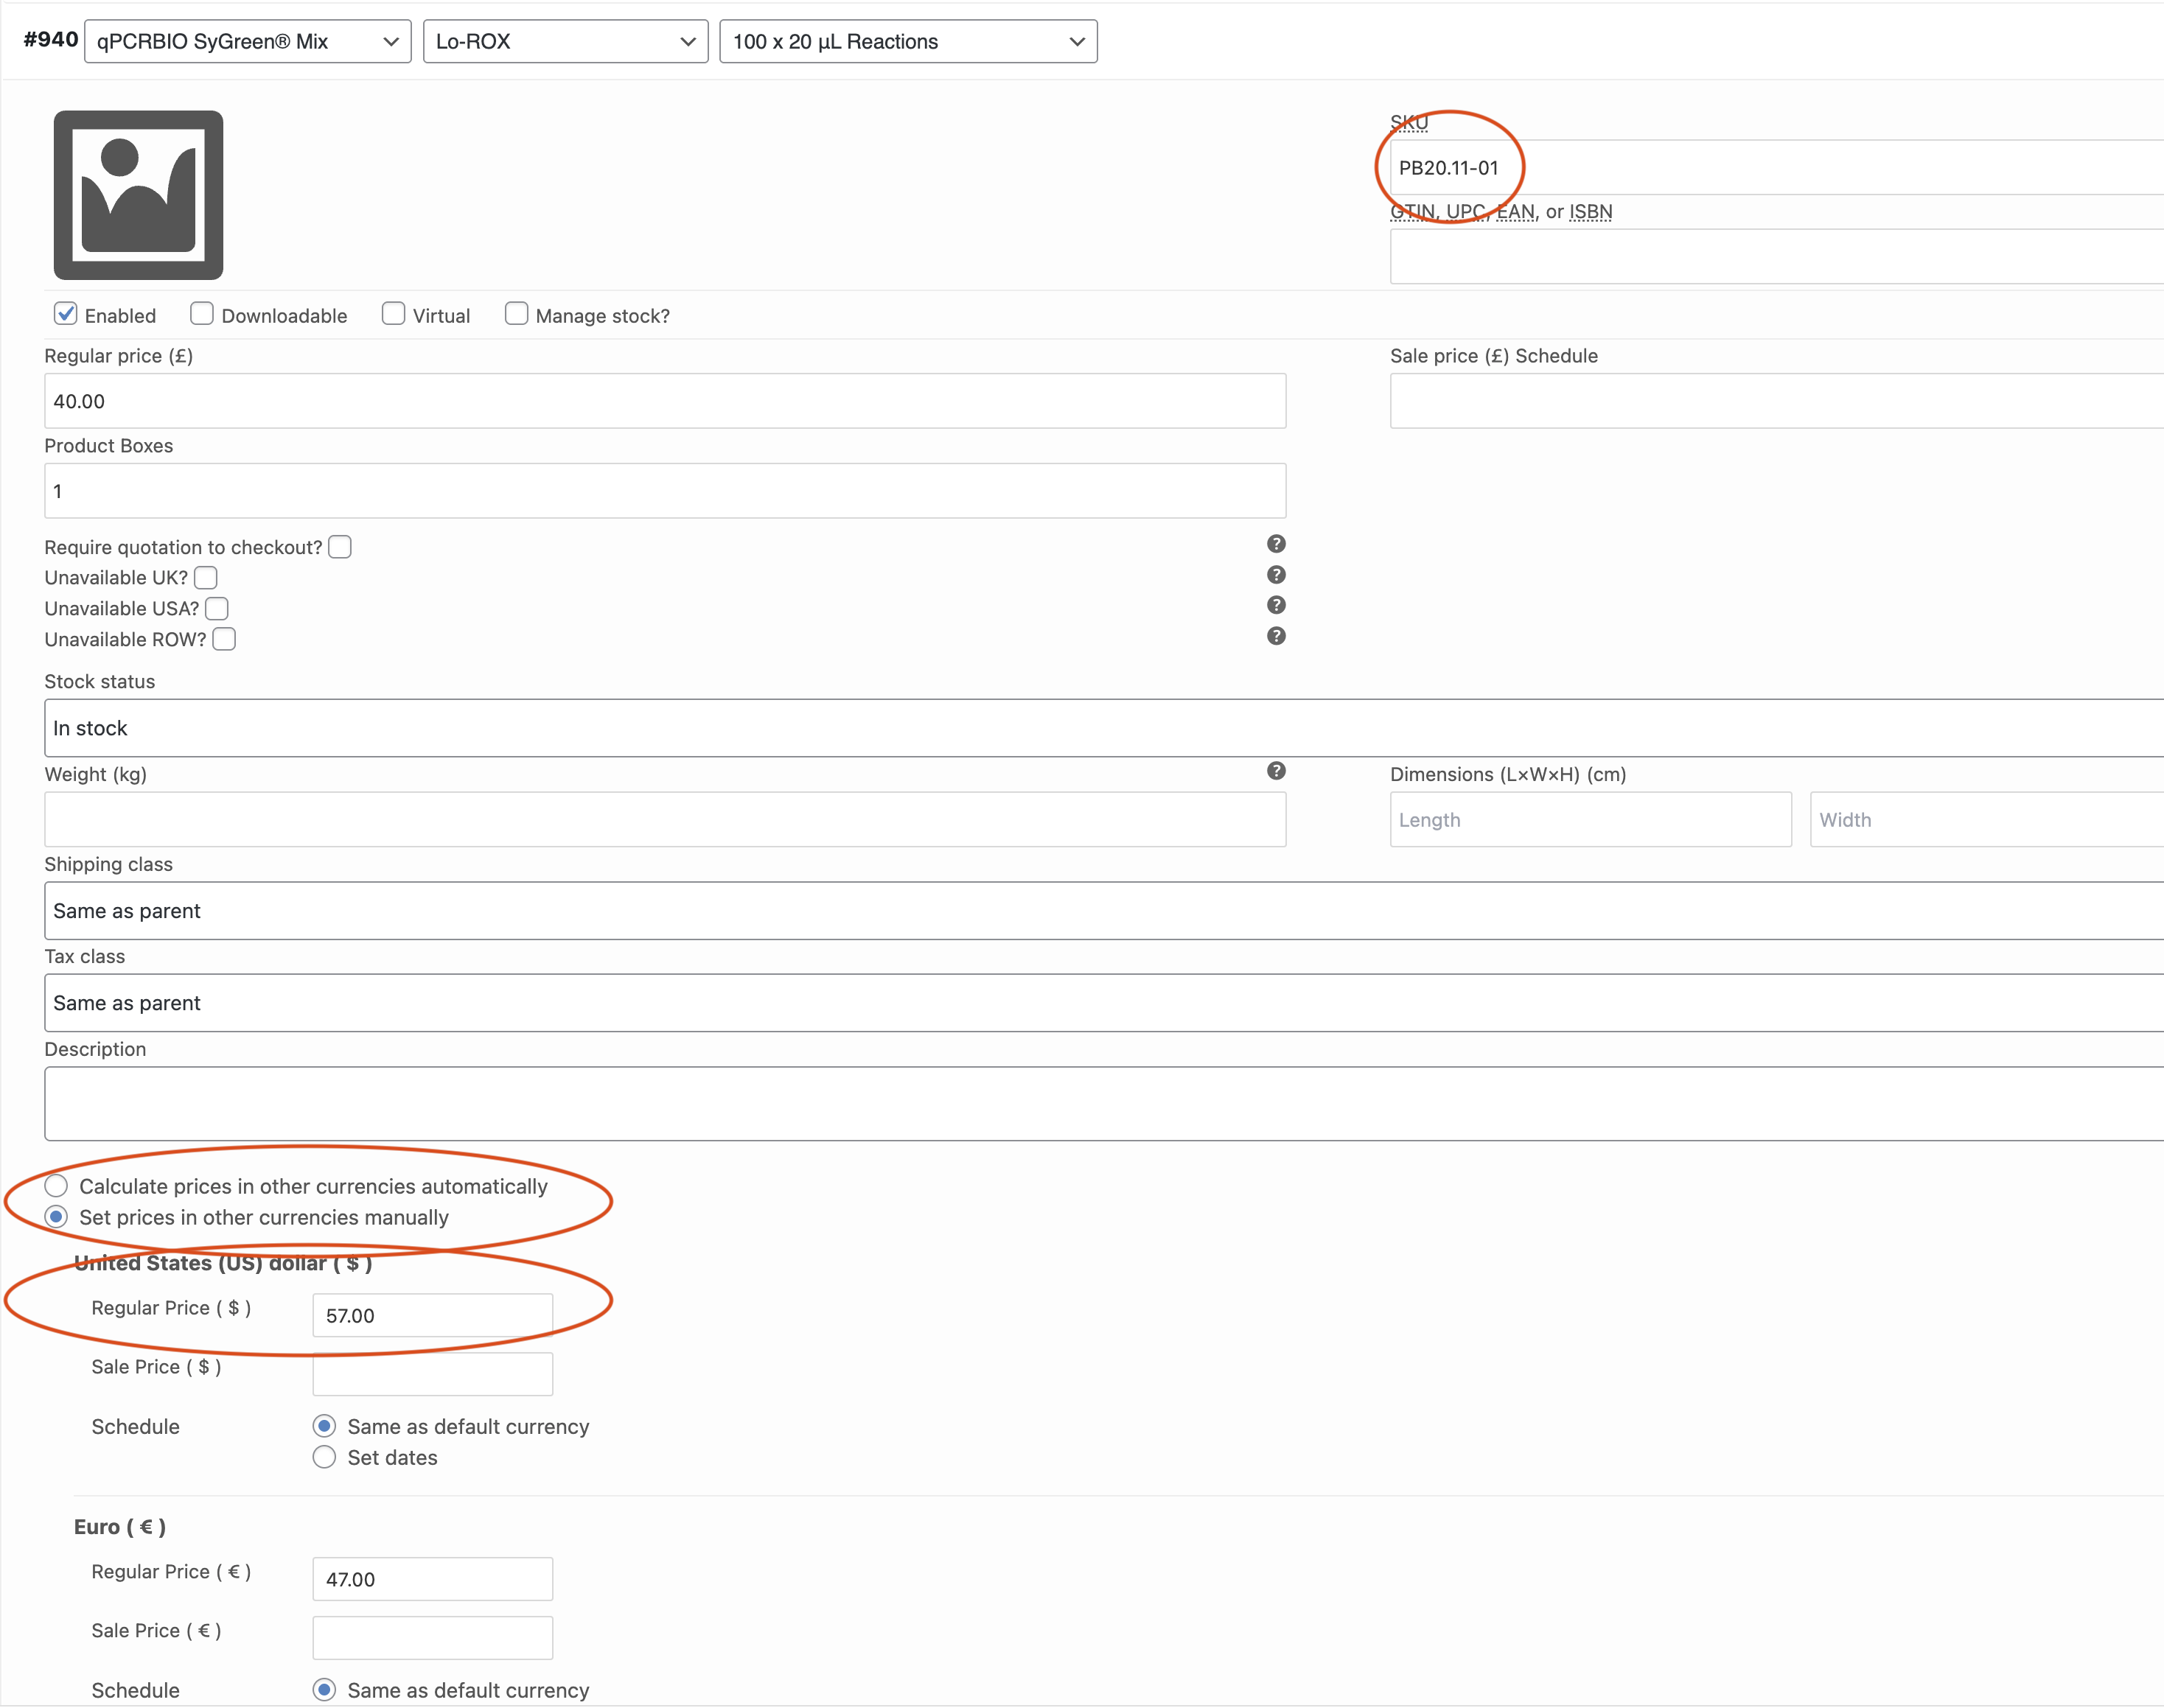This screenshot has width=2164, height=1708.
Task: Click help icon beside Unavailable ROW
Action: [x=1276, y=636]
